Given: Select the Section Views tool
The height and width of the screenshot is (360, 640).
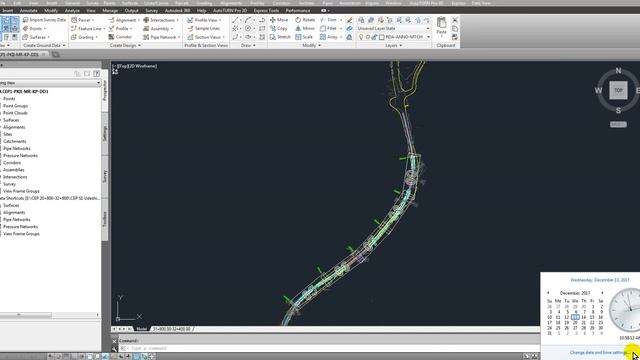Looking at the screenshot, I should [x=206, y=37].
